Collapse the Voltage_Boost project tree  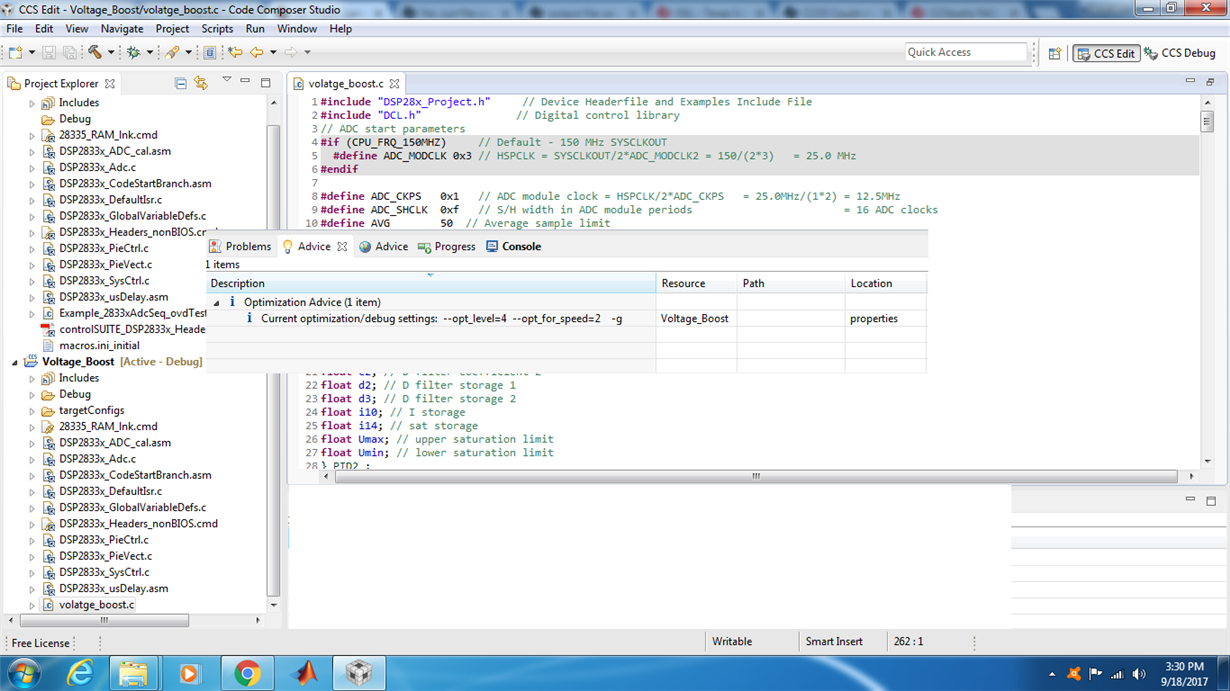coord(15,362)
